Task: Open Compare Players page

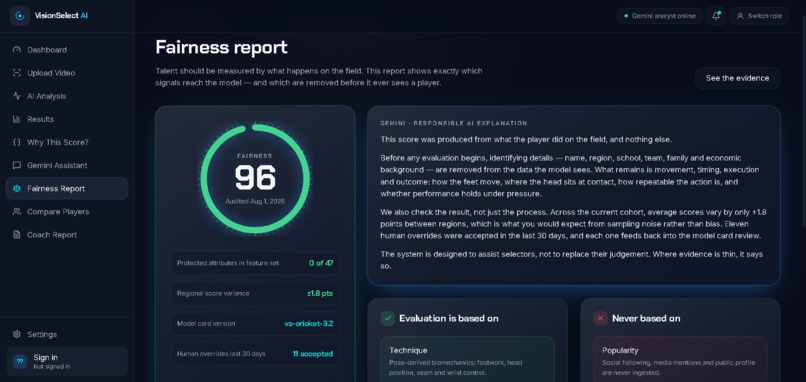Action: [x=67, y=212]
